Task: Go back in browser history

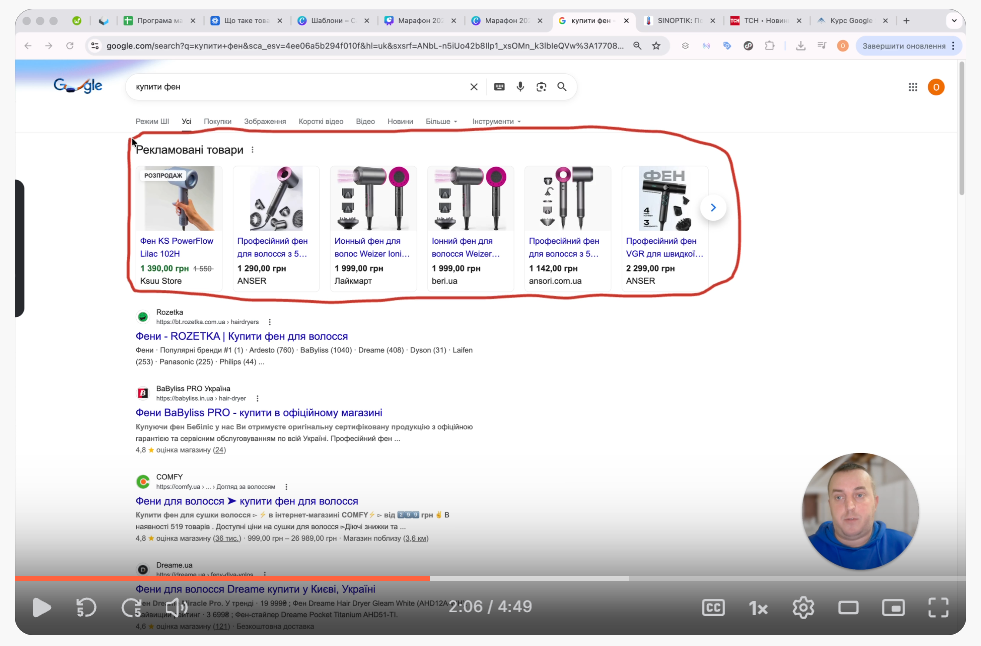Action: pos(28,46)
